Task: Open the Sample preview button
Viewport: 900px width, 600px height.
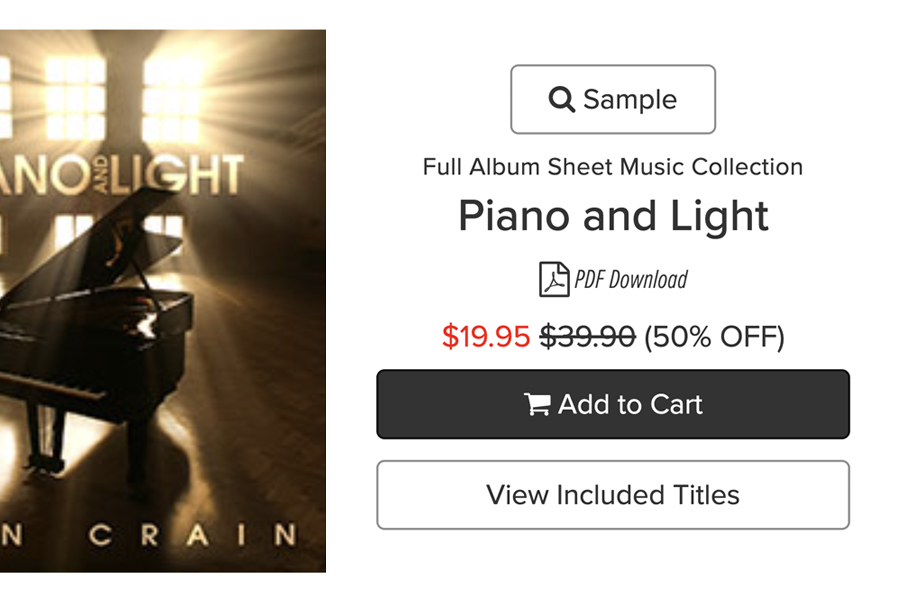Action: tap(613, 99)
